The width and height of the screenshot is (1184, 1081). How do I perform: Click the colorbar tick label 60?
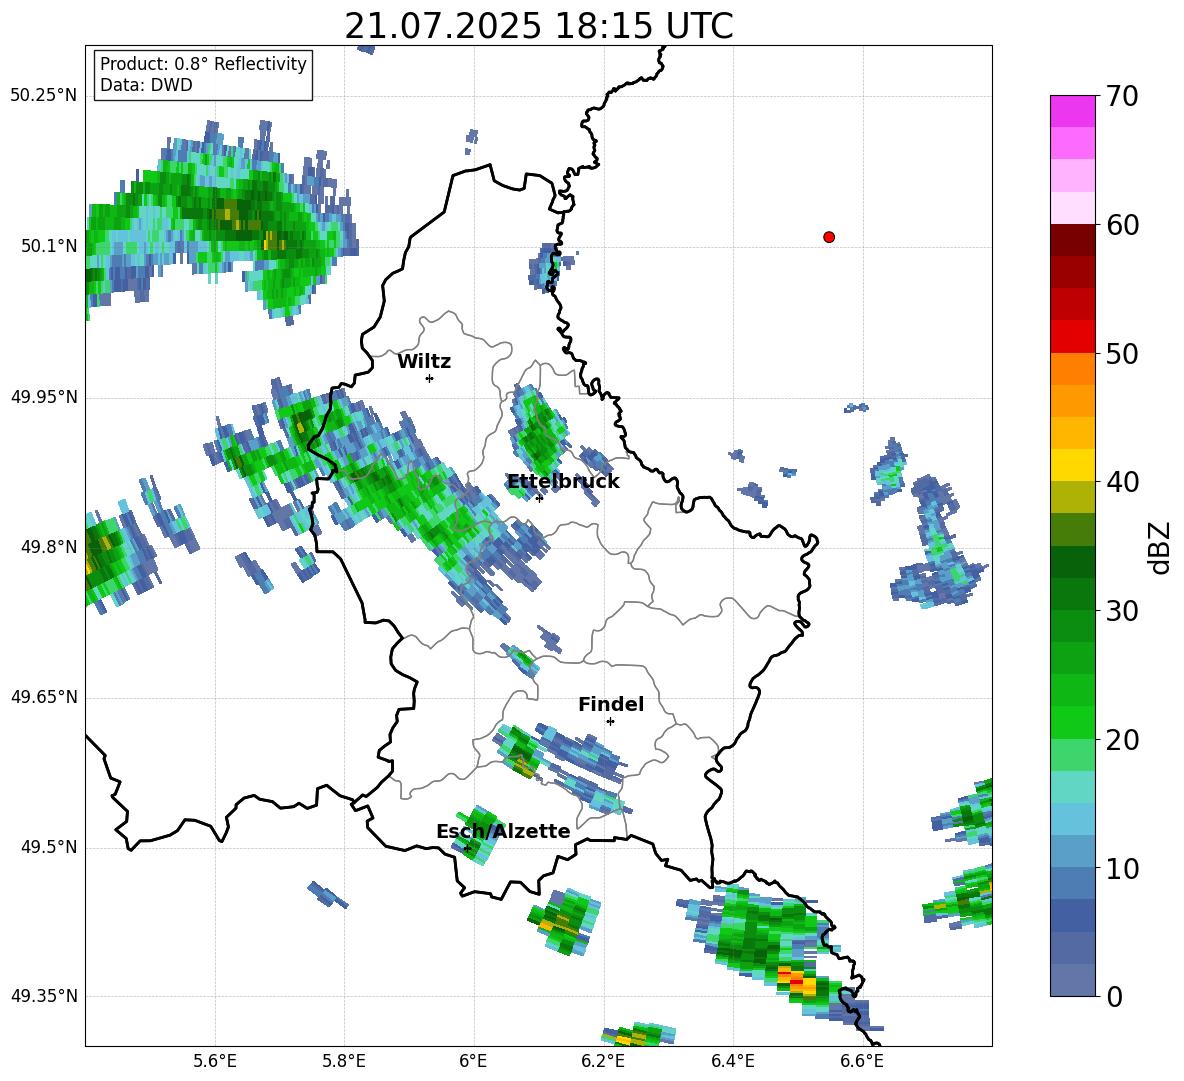point(1123,225)
